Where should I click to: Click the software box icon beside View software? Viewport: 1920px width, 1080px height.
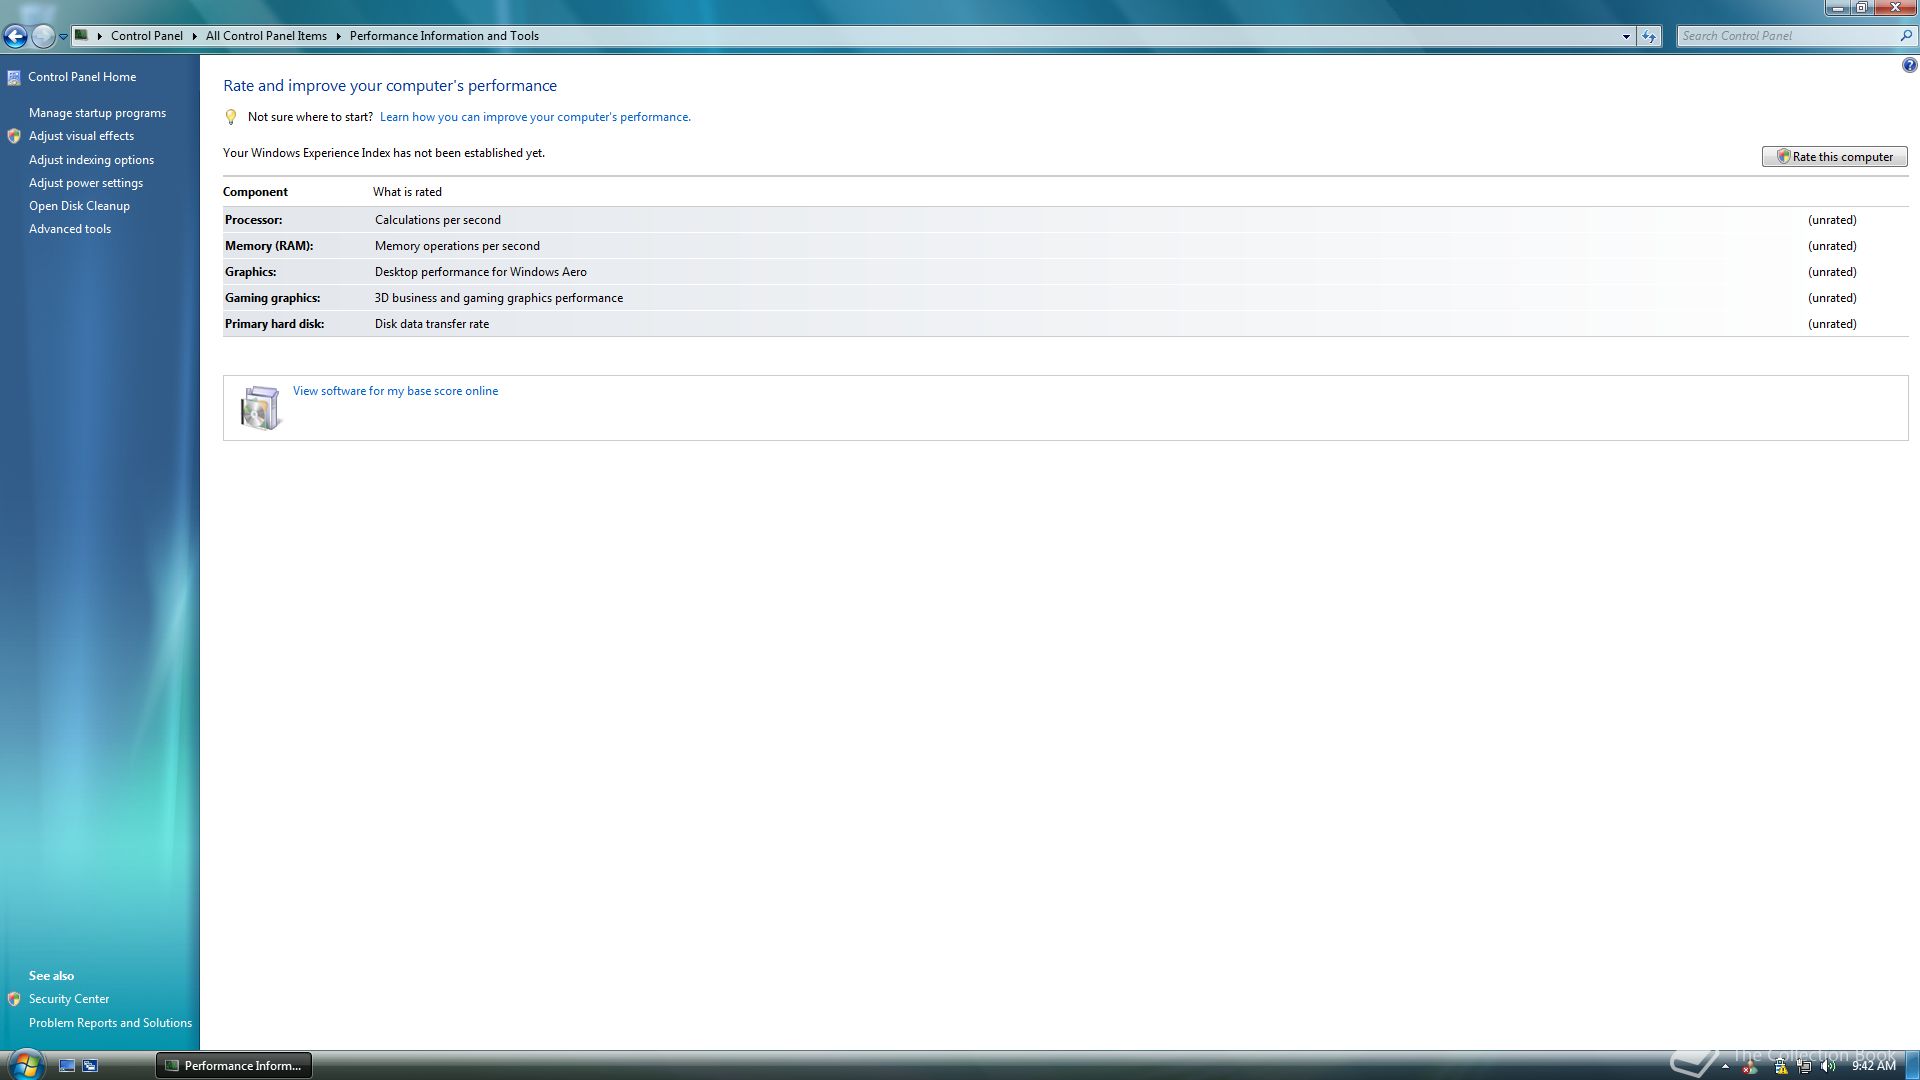pos(261,408)
